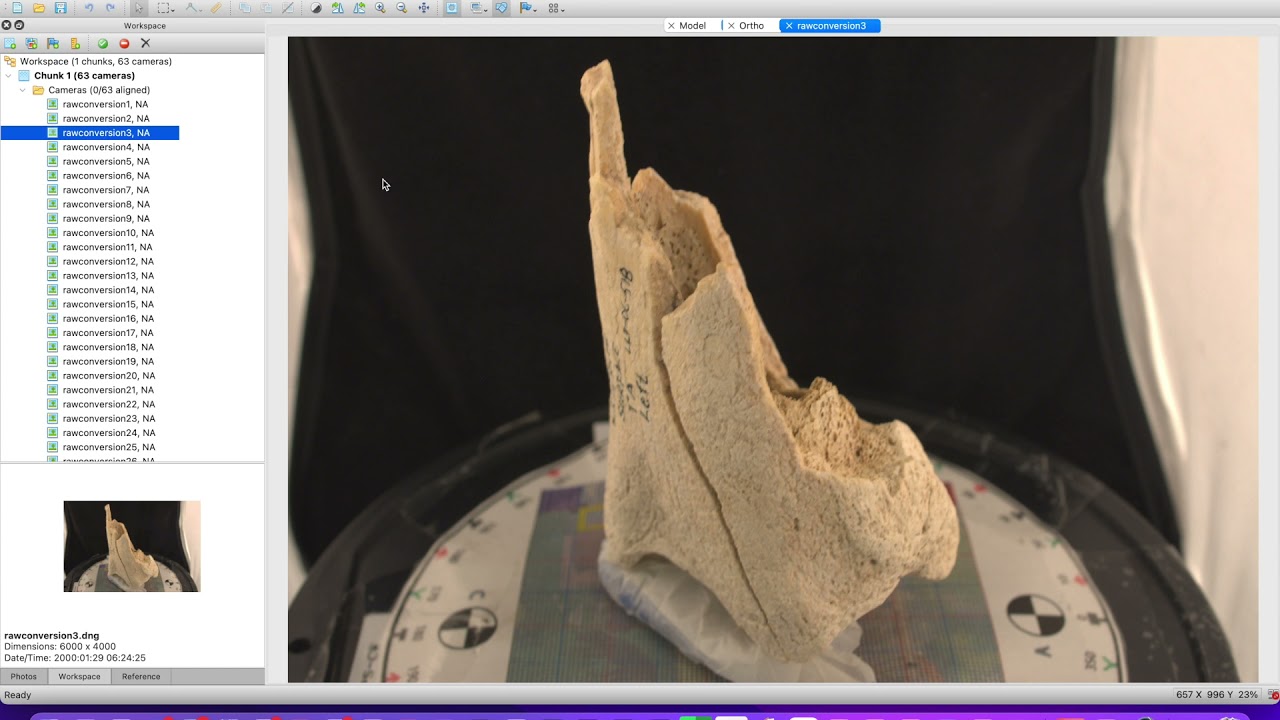Viewport: 1280px width, 720px height.
Task: Select the Navigation arrow tool
Action: [x=139, y=8]
